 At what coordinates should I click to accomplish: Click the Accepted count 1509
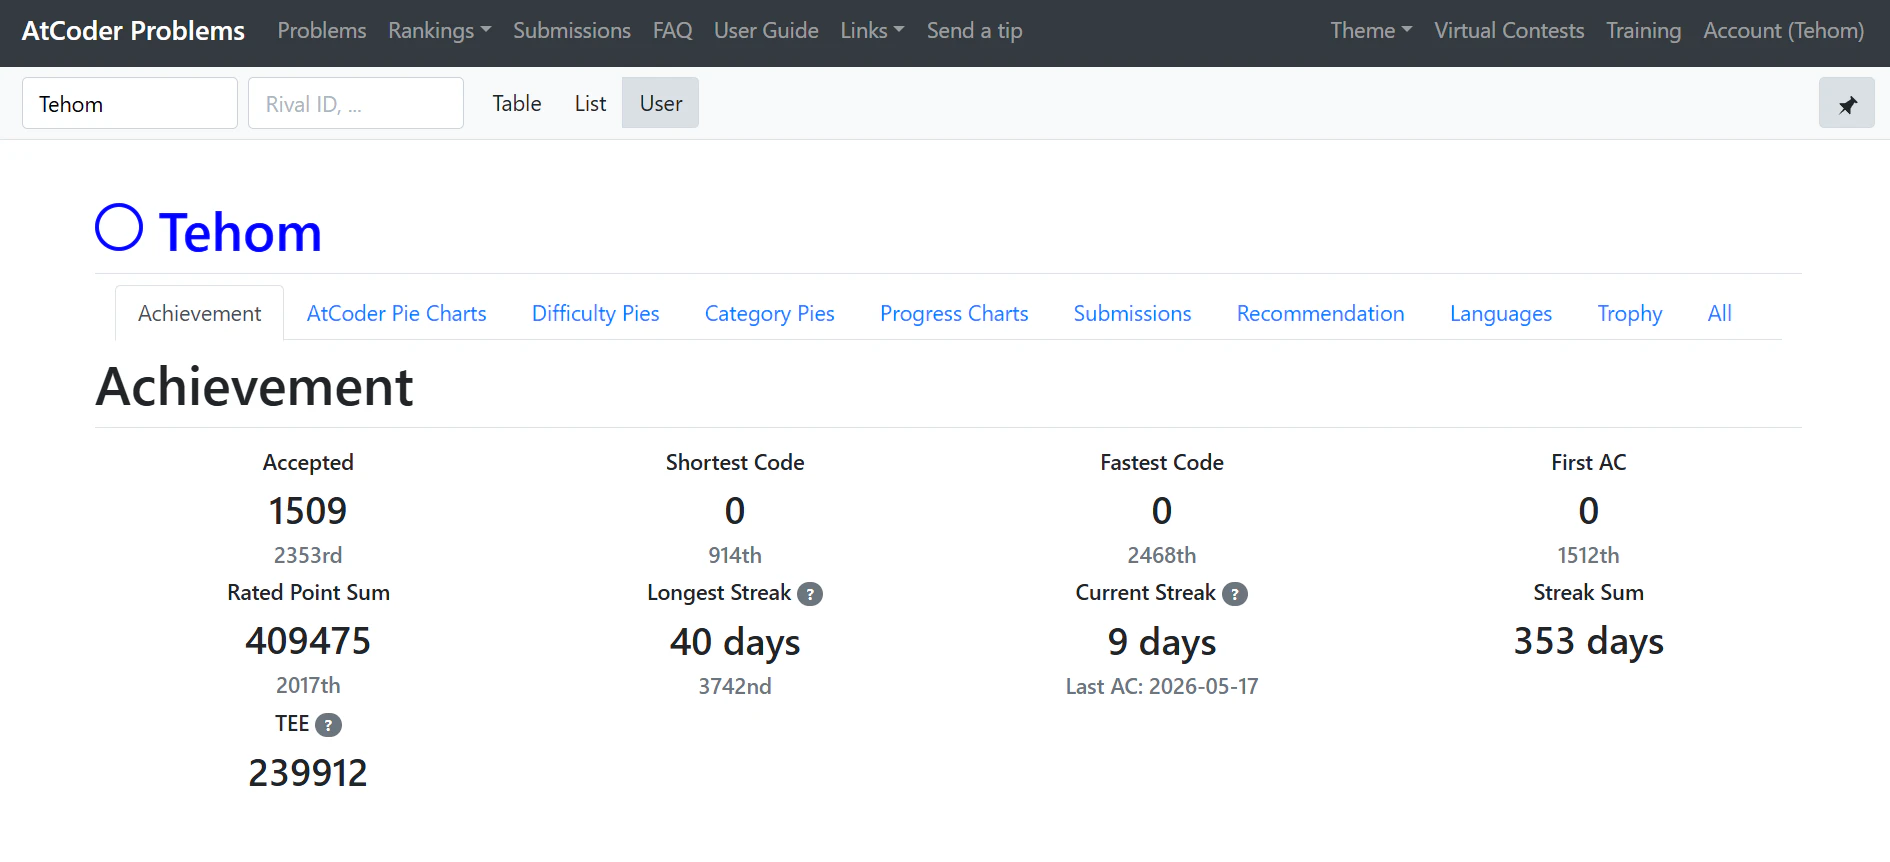308,511
